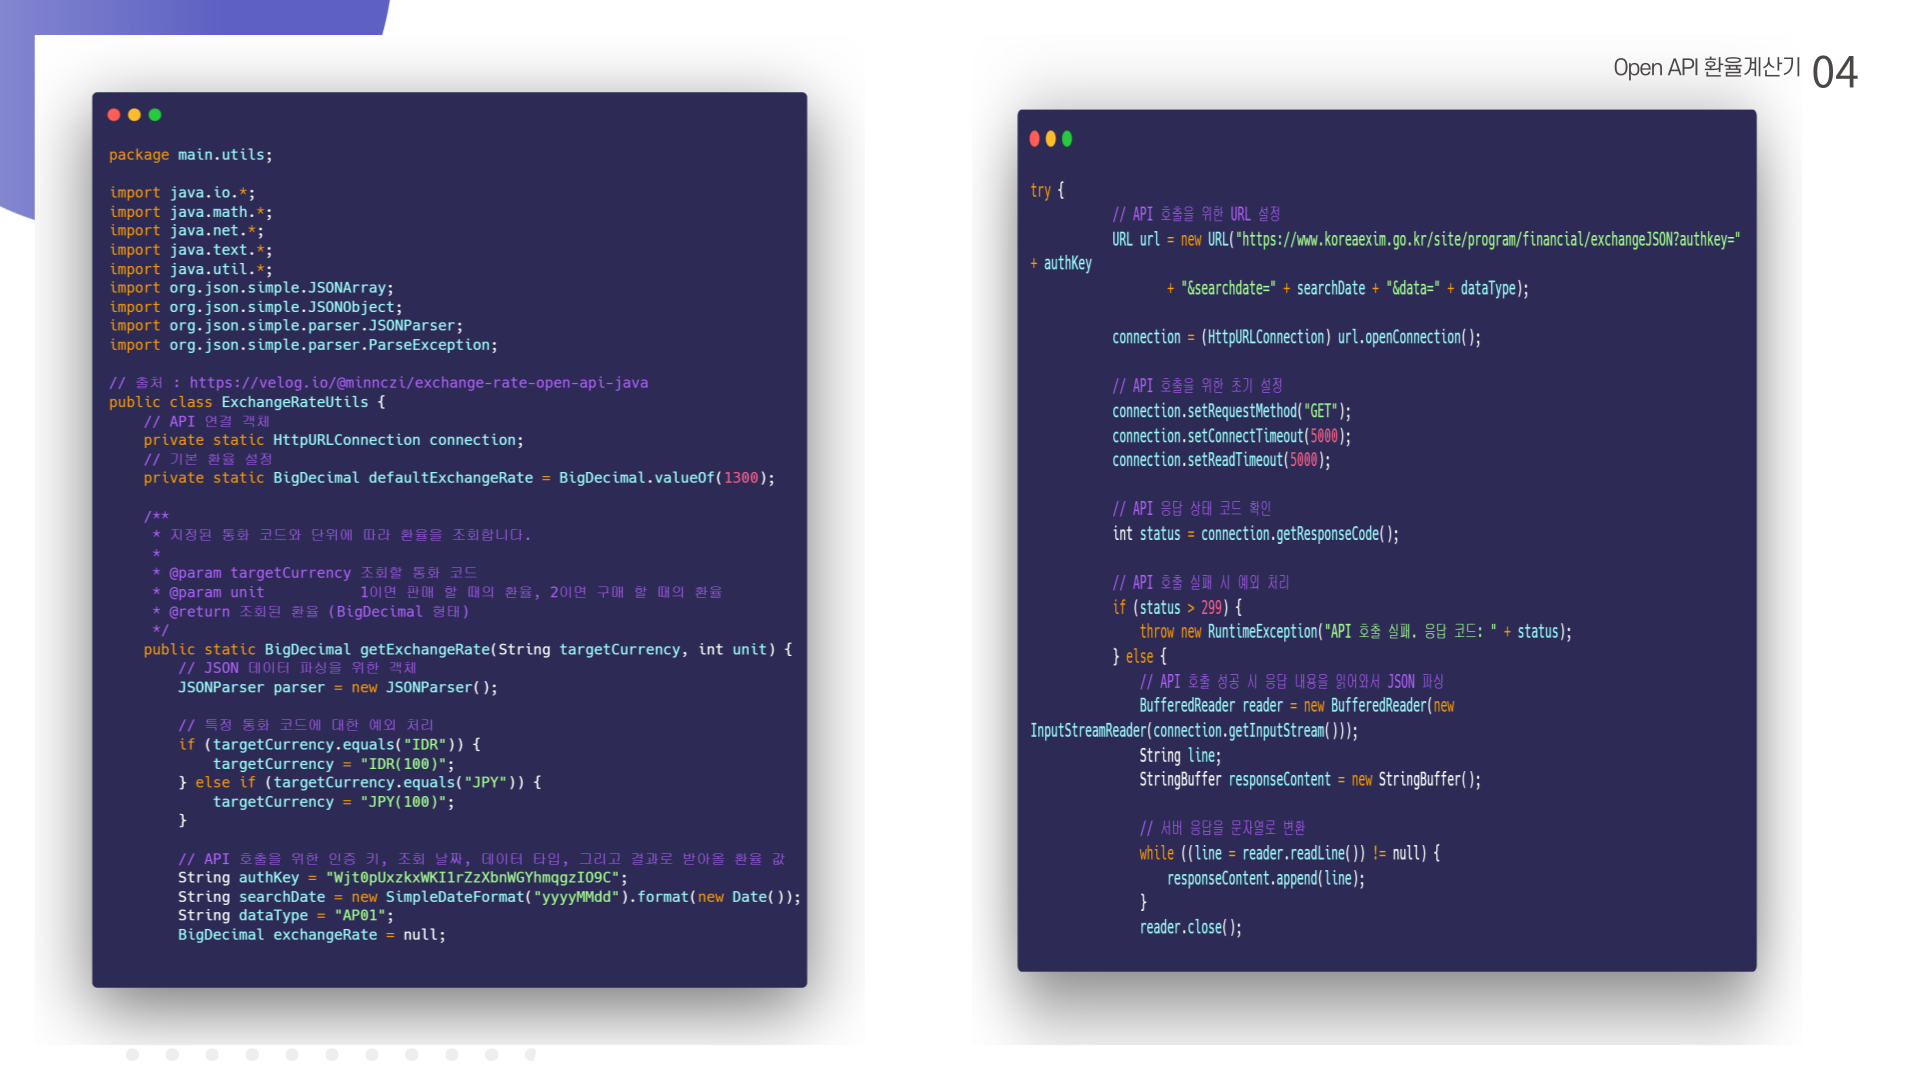Screen dimensions: 1920x1080
Task: Click green dot on right code window
Action: point(1067,139)
